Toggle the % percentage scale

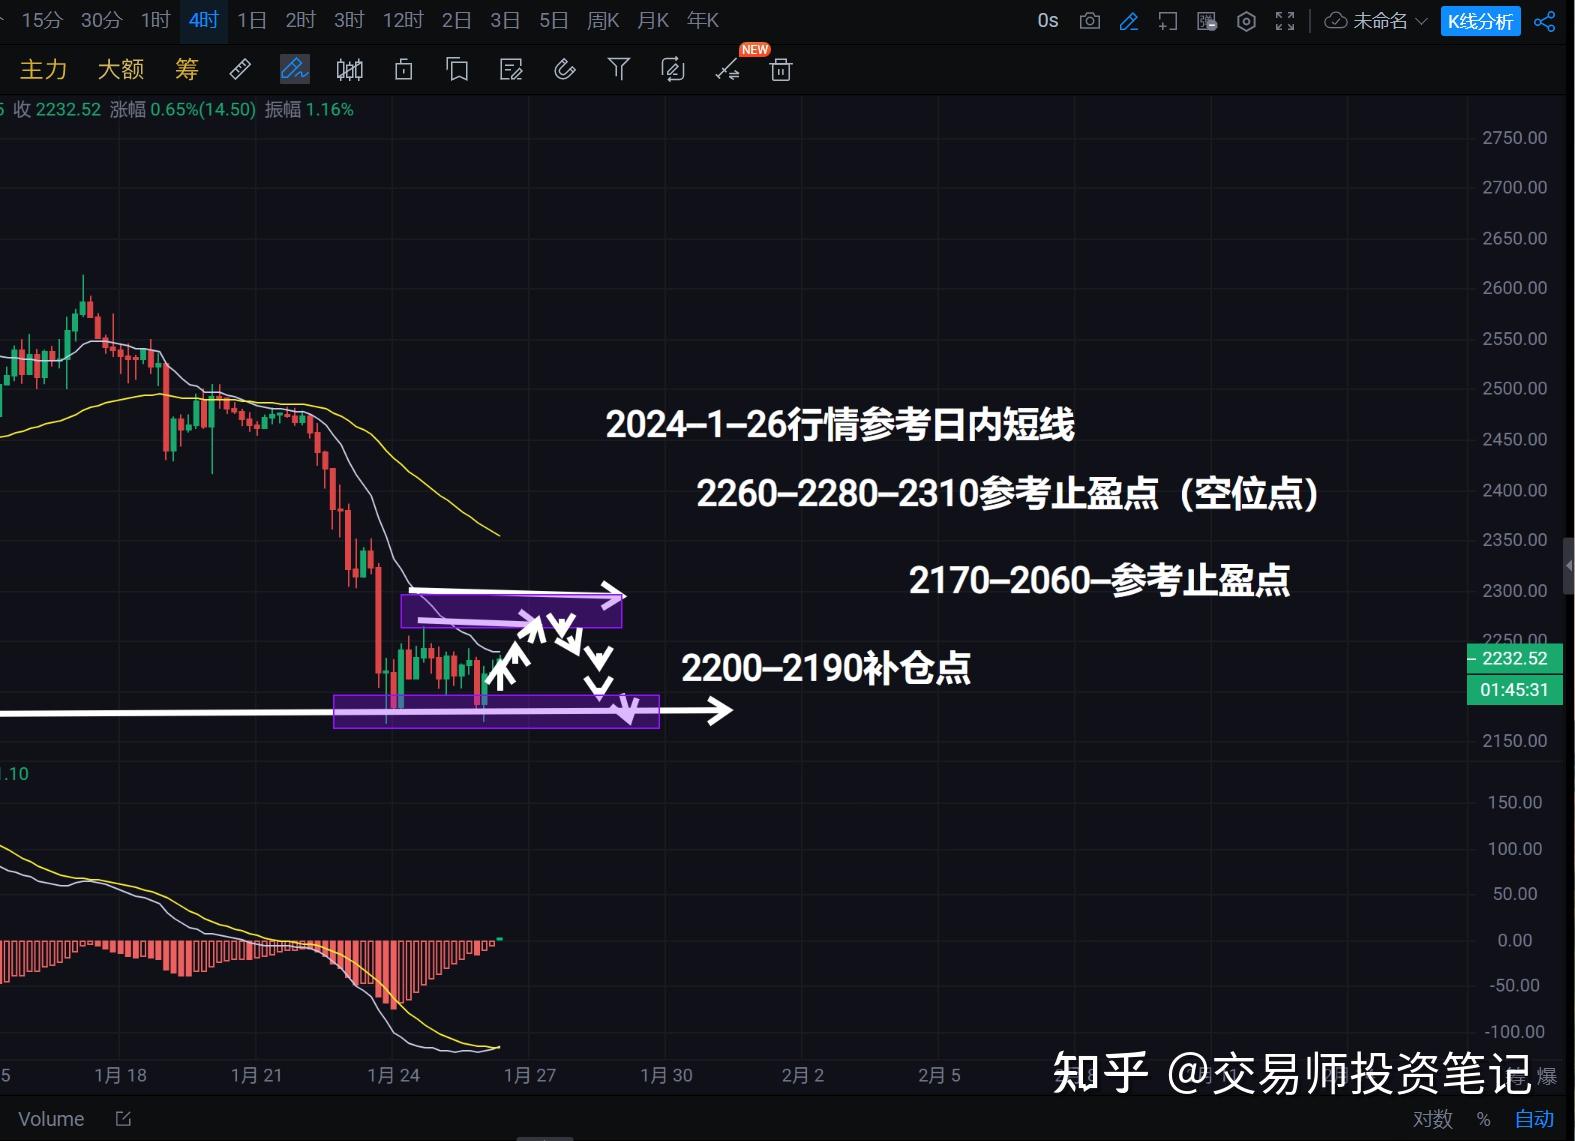[x=1484, y=1119]
